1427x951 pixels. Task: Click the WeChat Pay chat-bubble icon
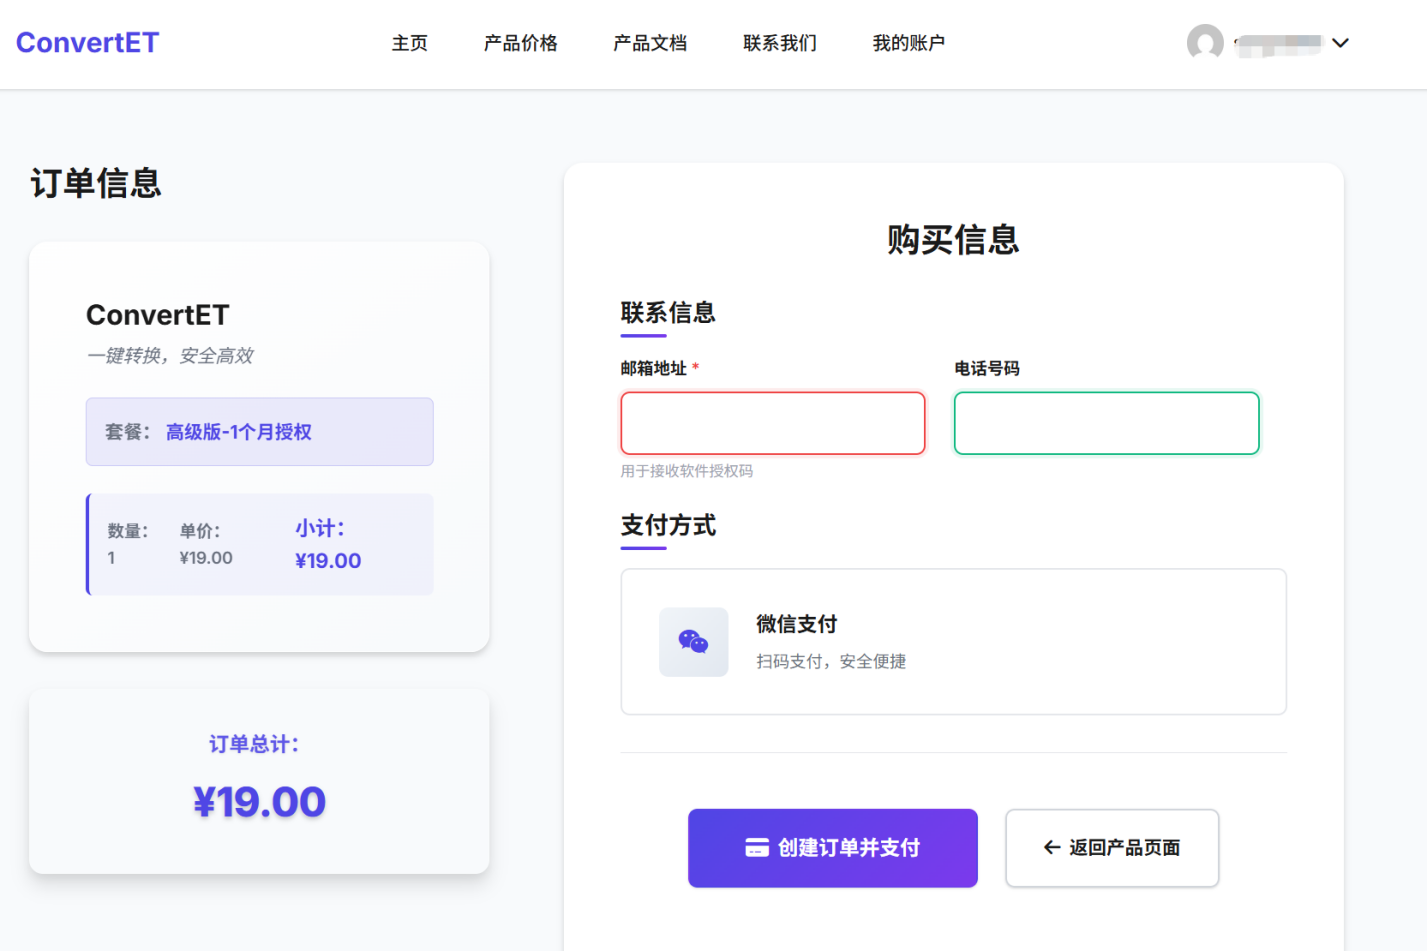693,642
